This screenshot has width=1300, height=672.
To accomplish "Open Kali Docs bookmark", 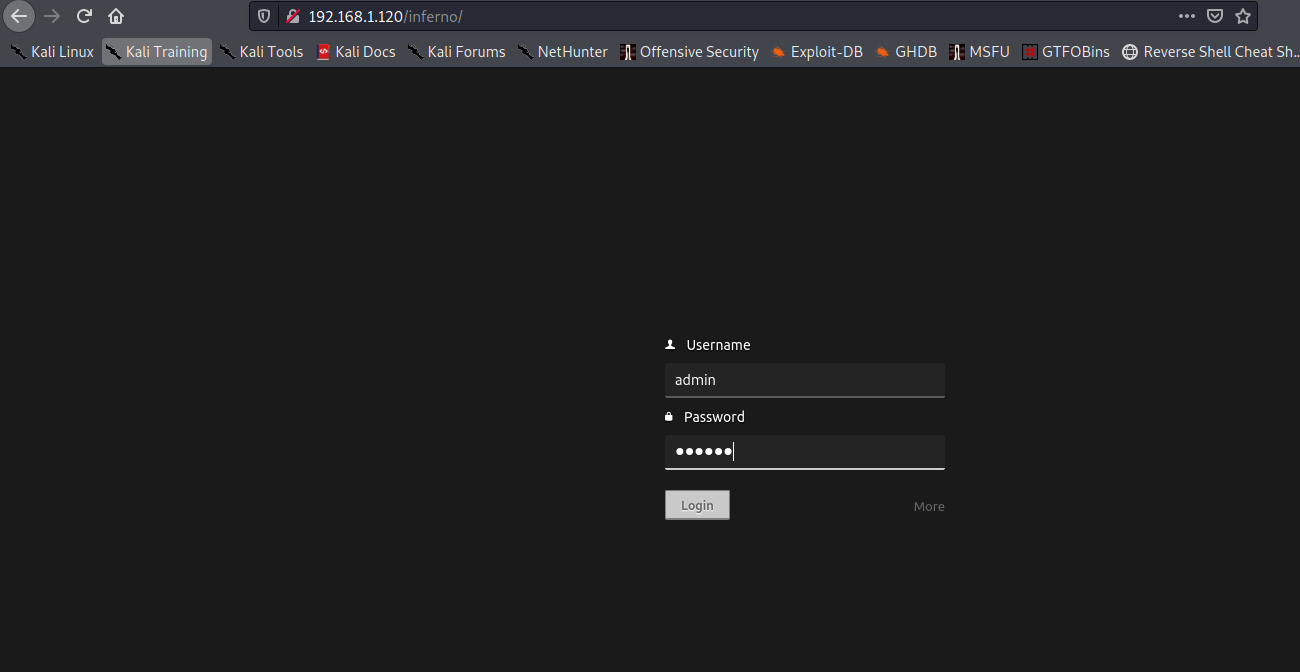I will tap(356, 52).
